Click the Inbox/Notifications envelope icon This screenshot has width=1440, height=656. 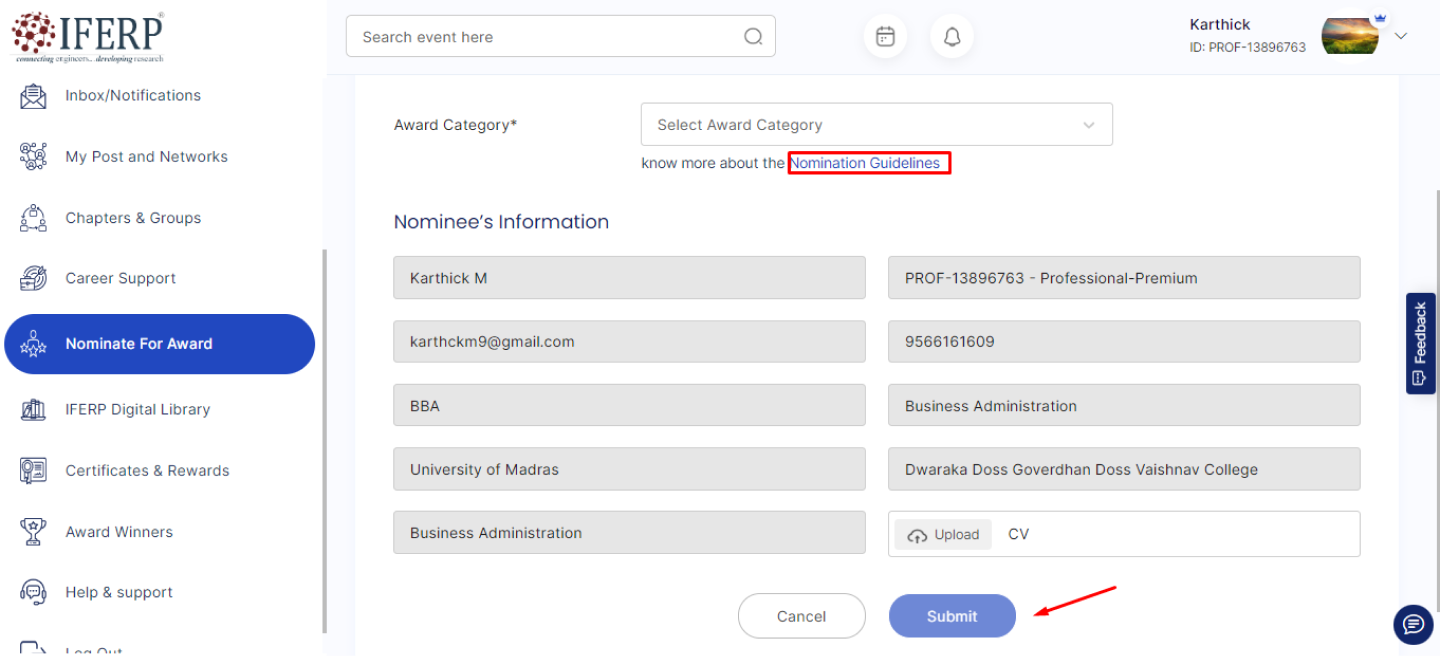pos(33,96)
